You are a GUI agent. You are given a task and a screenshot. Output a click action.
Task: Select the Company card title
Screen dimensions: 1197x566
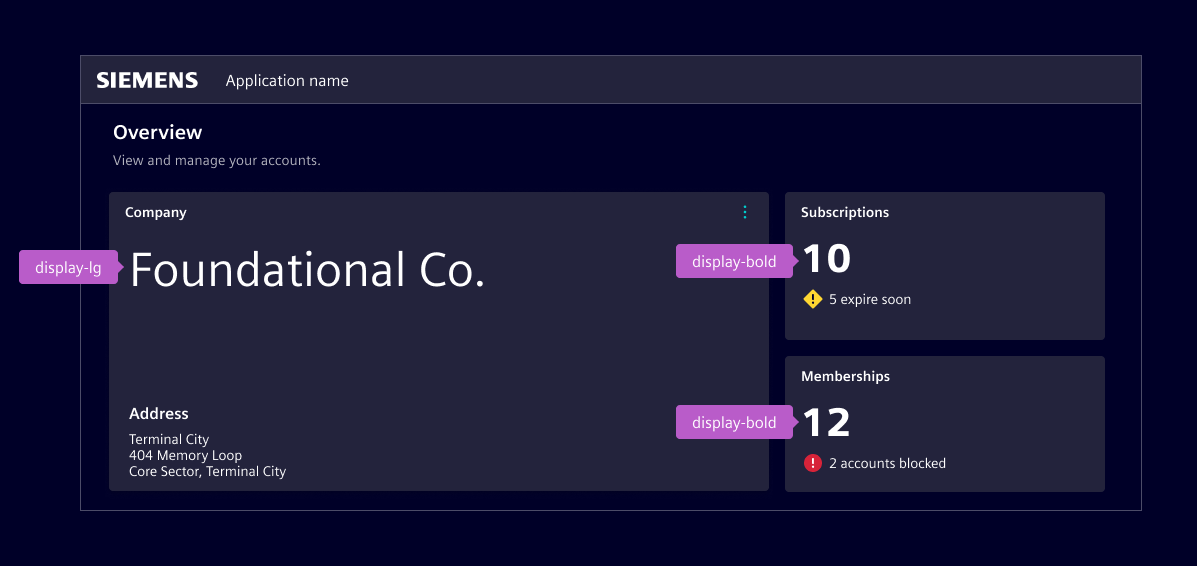[155, 212]
